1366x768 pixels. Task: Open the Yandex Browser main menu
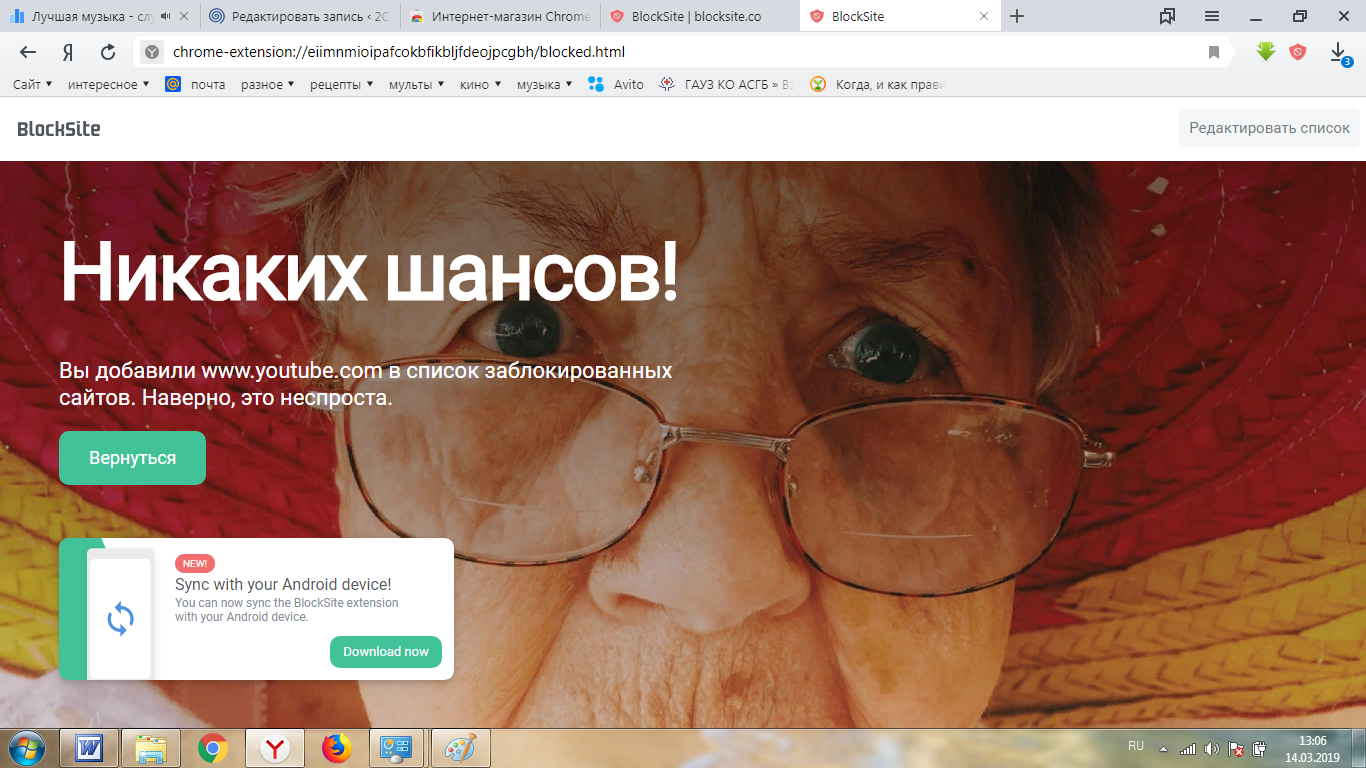(x=1212, y=16)
